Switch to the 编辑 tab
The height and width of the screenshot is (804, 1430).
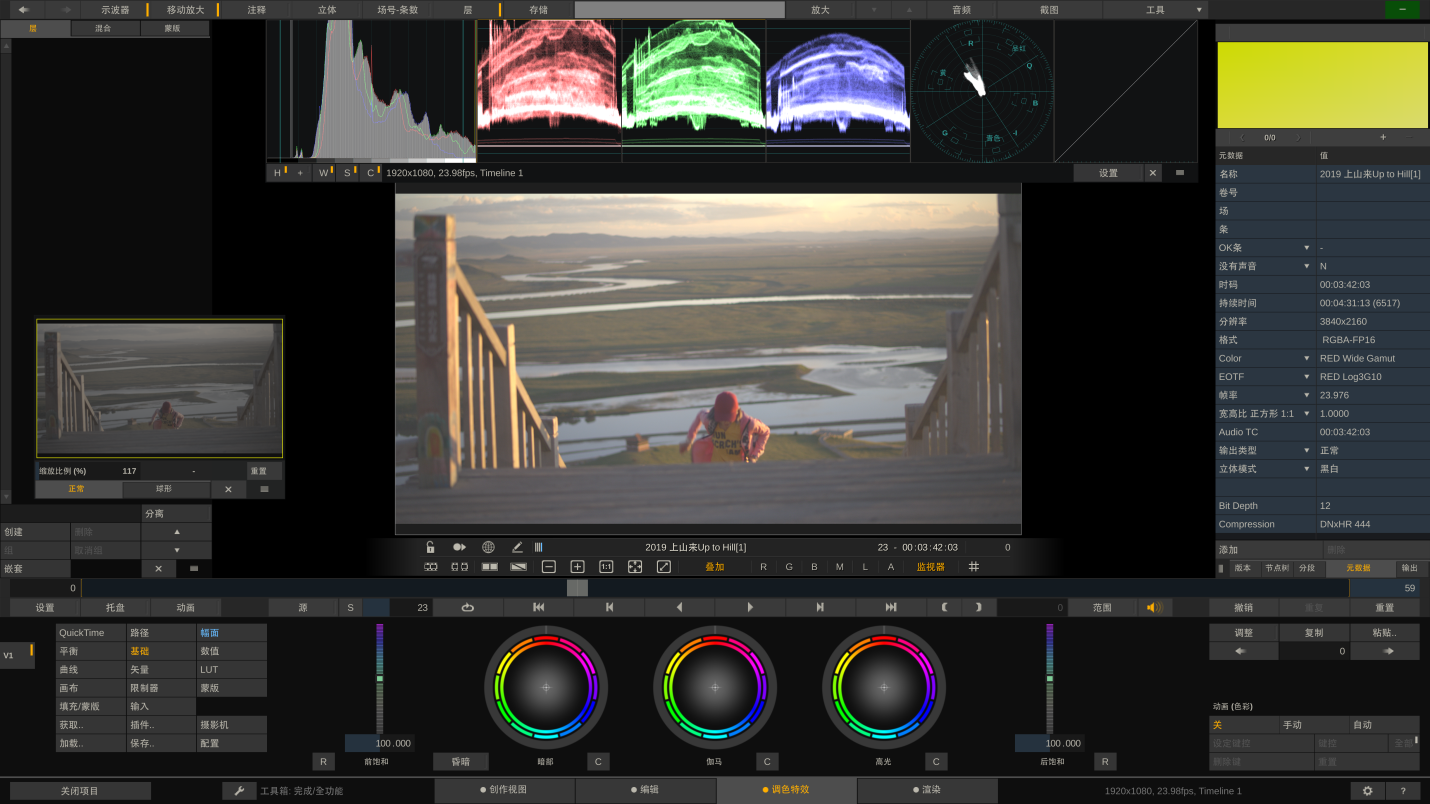645,790
